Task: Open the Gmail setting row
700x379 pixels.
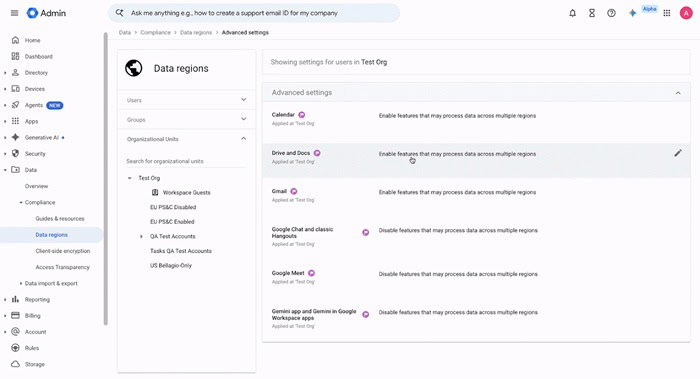Action: tap(476, 195)
